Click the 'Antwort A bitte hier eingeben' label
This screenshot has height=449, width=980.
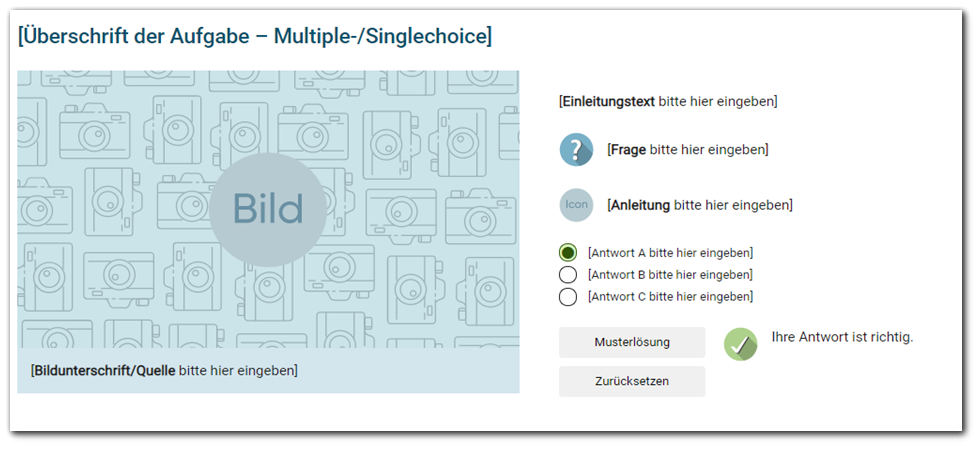[x=670, y=253]
